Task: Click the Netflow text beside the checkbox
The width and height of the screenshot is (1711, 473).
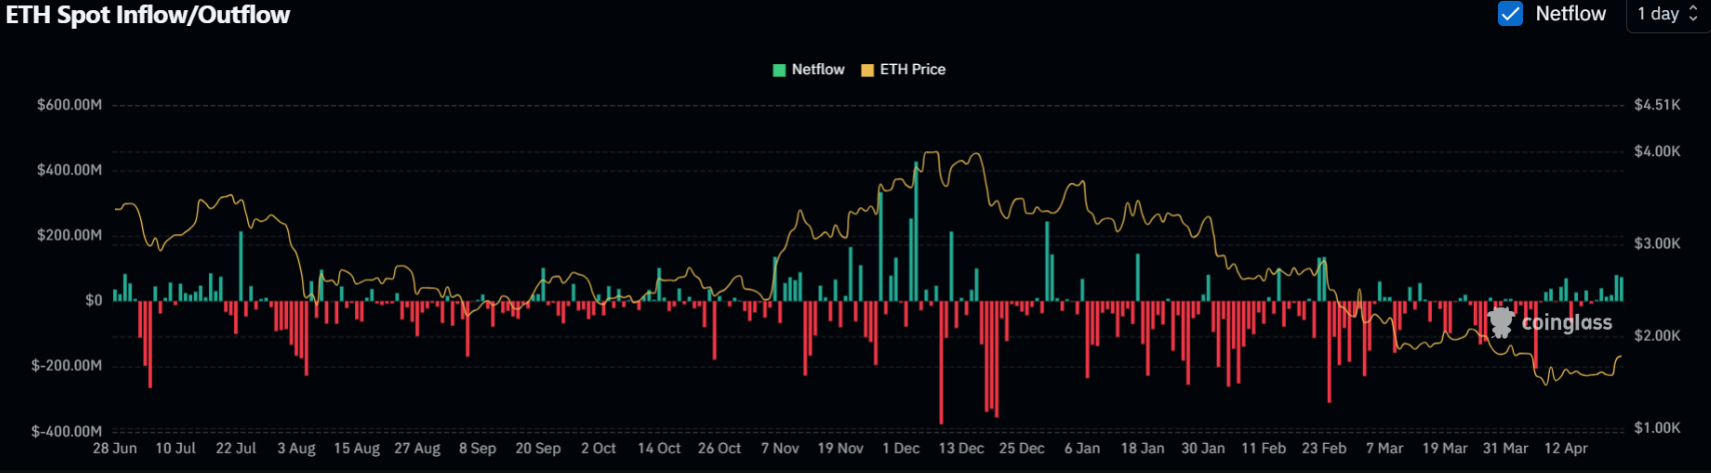Action: [1570, 14]
